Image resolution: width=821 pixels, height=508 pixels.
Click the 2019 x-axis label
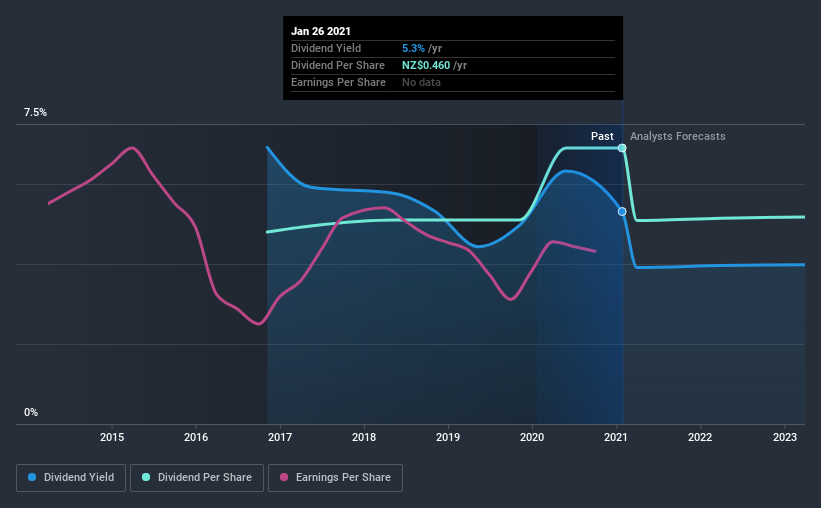click(x=448, y=437)
